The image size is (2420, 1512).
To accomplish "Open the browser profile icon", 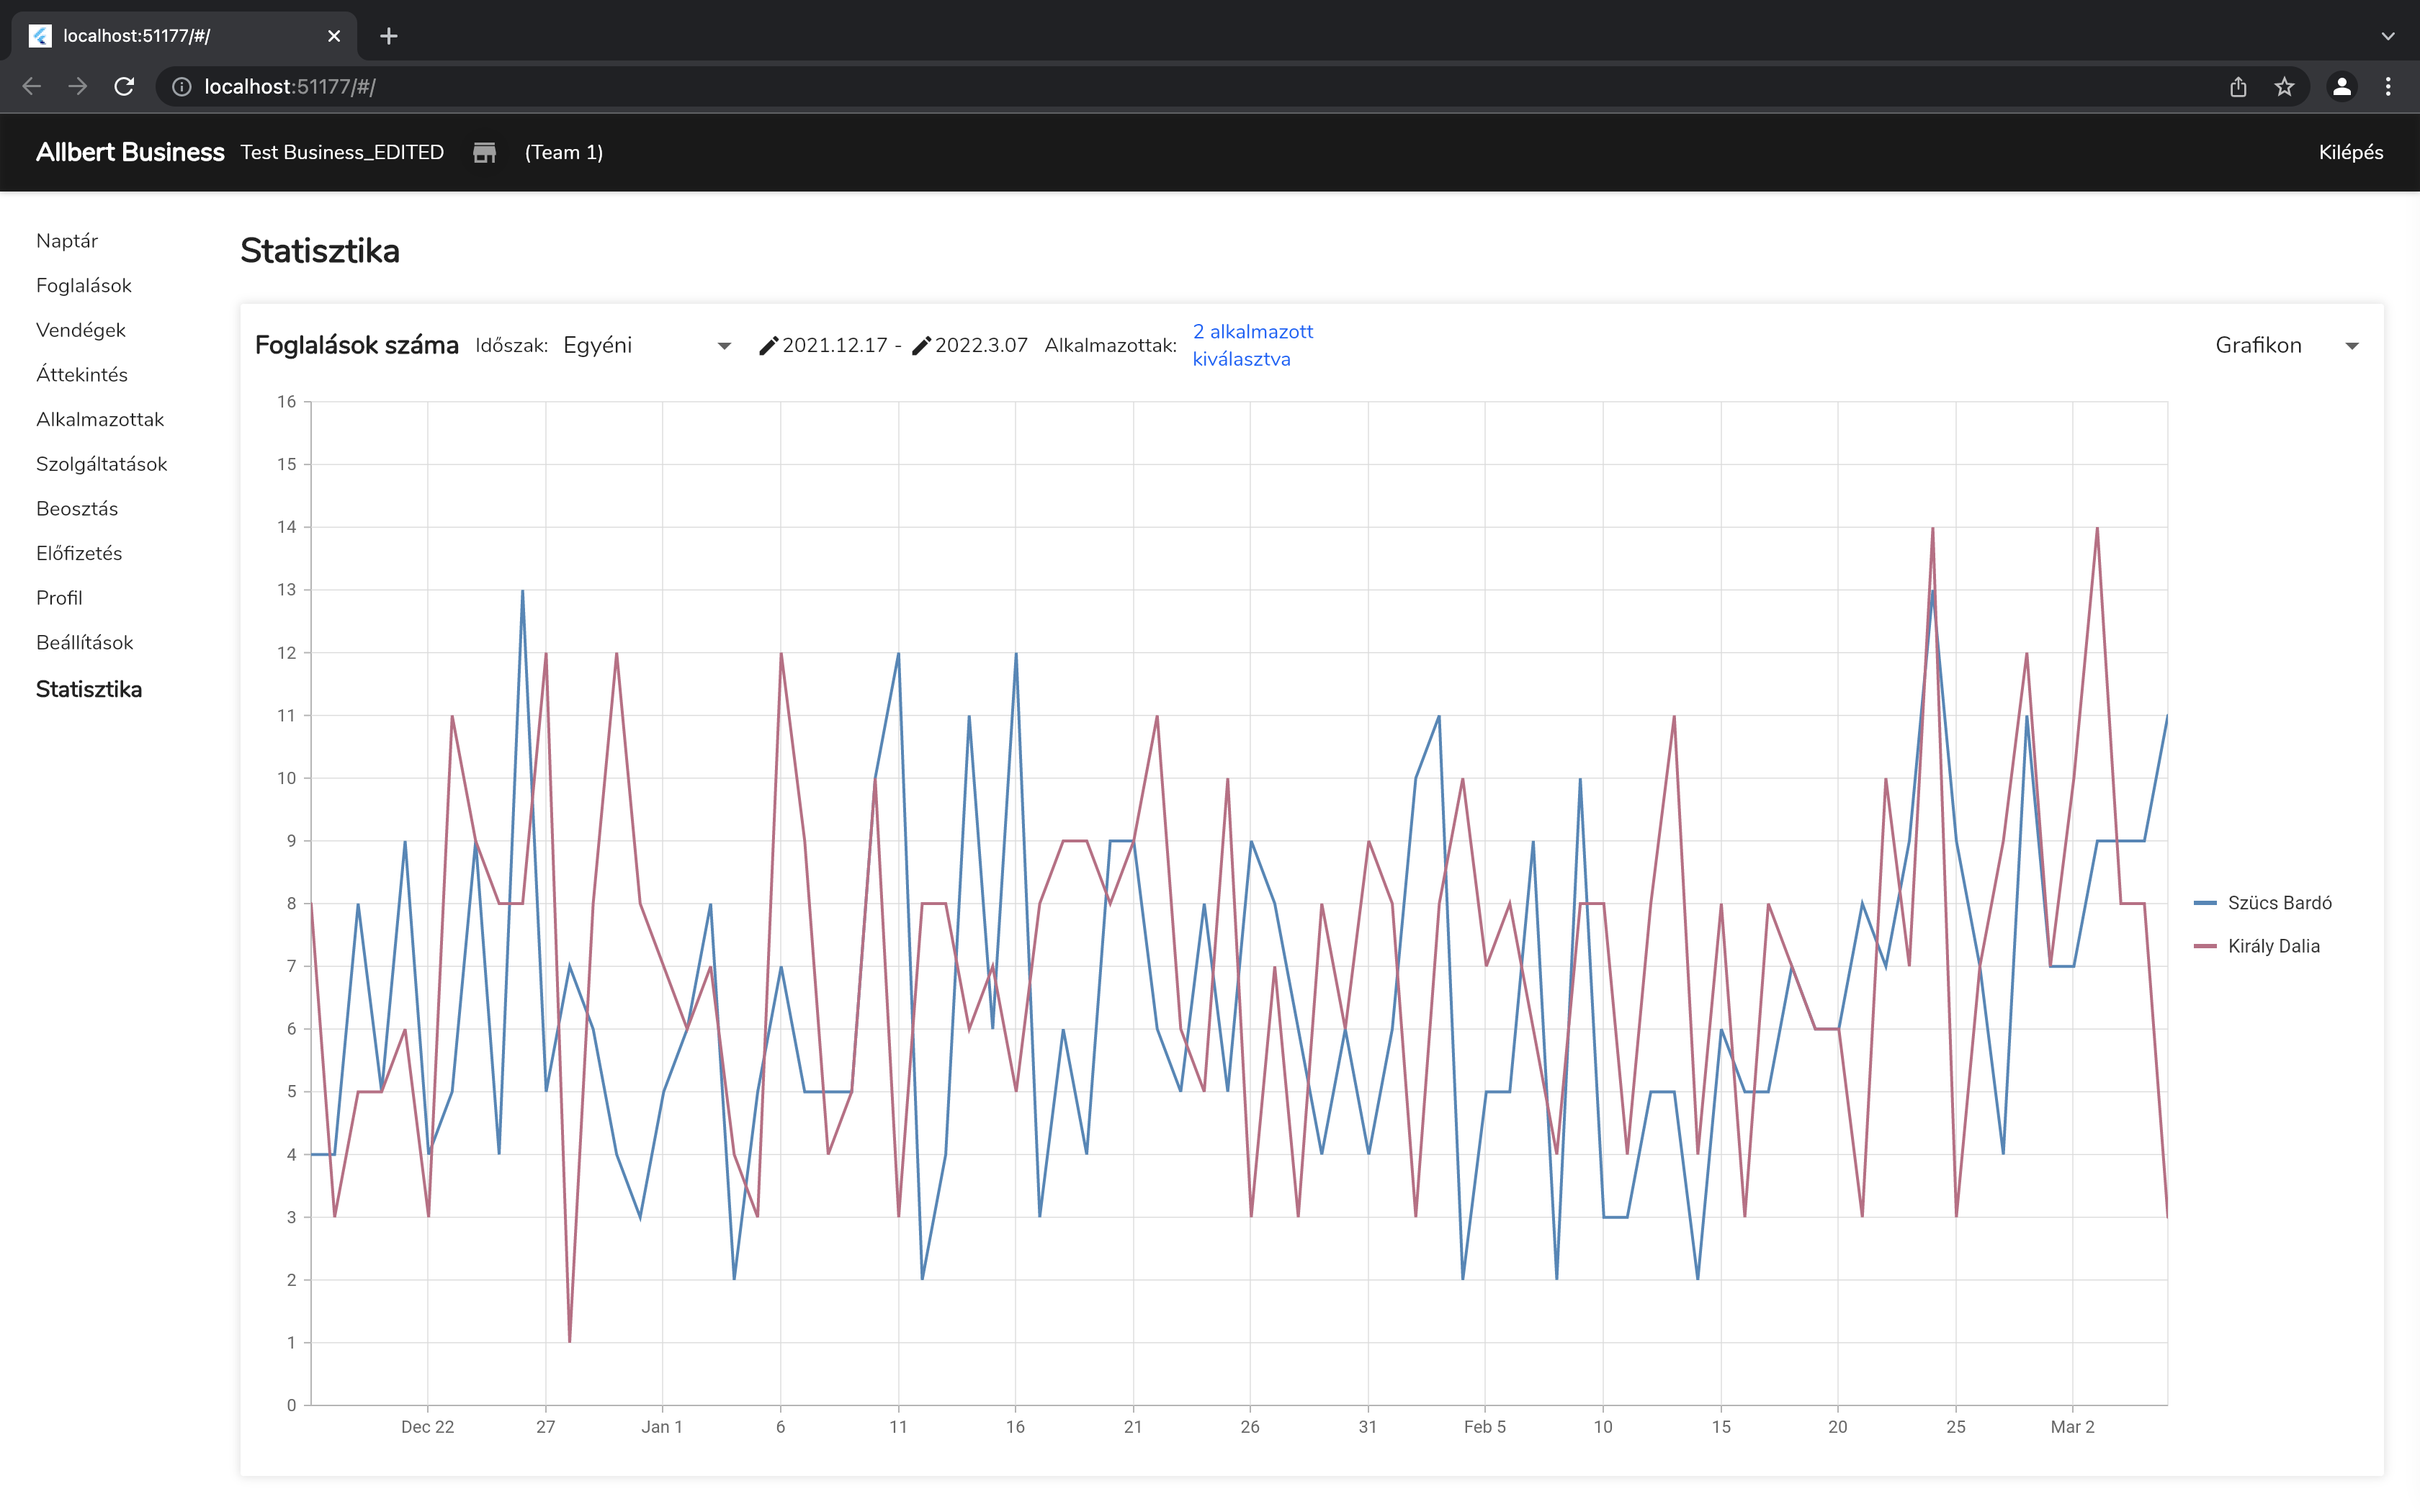I will 2341,87.
